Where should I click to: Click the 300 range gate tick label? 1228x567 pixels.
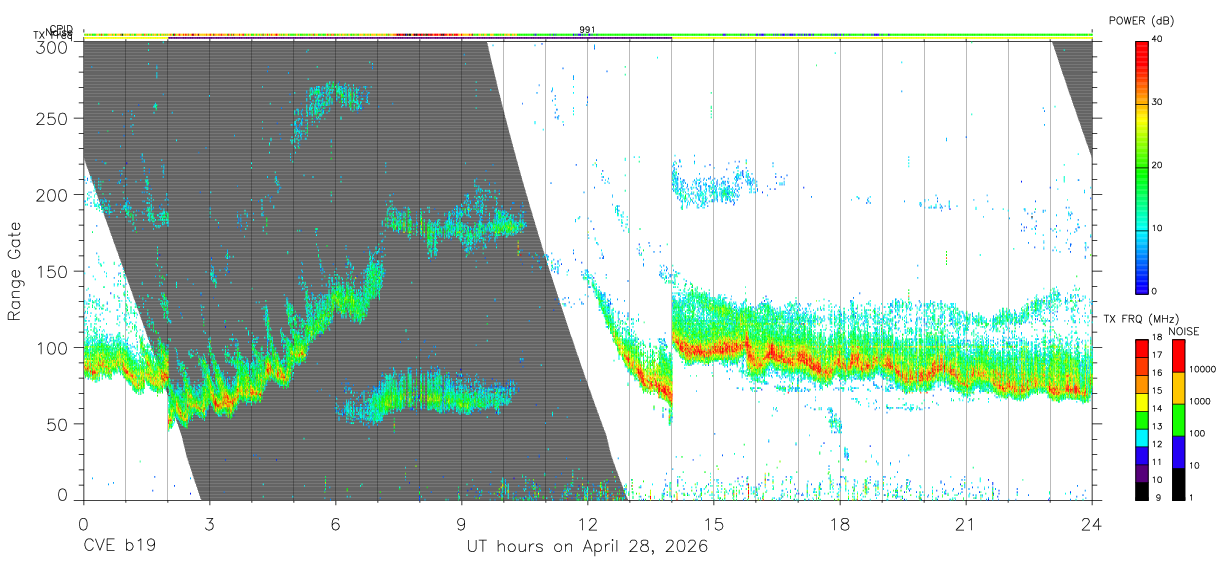54,47
